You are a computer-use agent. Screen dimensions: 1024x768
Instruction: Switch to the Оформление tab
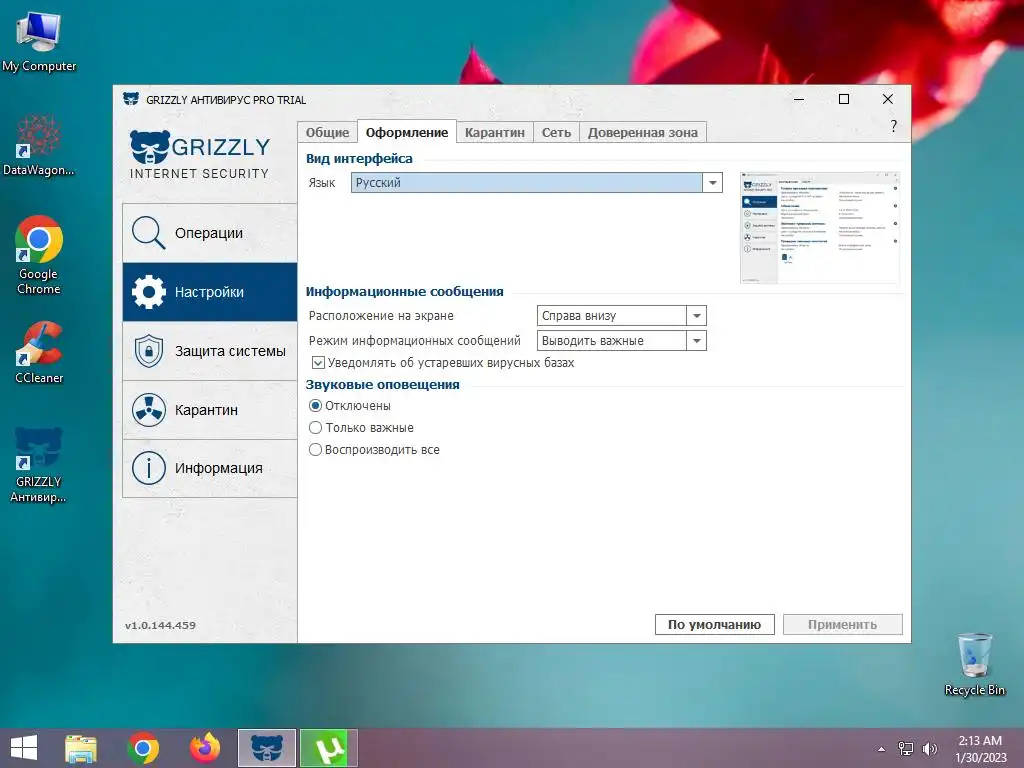point(407,132)
